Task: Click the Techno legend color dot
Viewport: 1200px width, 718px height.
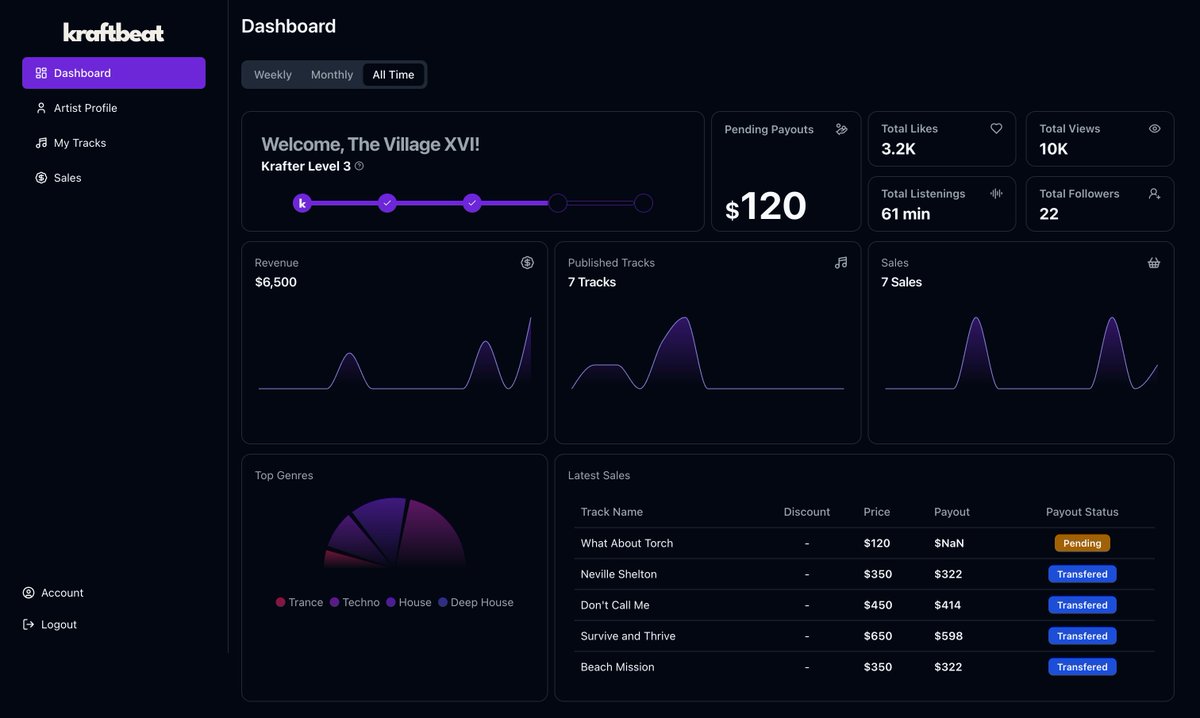Action: point(334,602)
